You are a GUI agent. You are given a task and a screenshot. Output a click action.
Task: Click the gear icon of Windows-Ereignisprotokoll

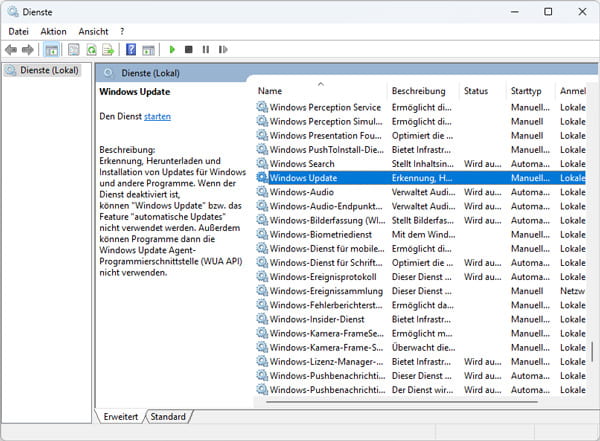click(x=262, y=276)
